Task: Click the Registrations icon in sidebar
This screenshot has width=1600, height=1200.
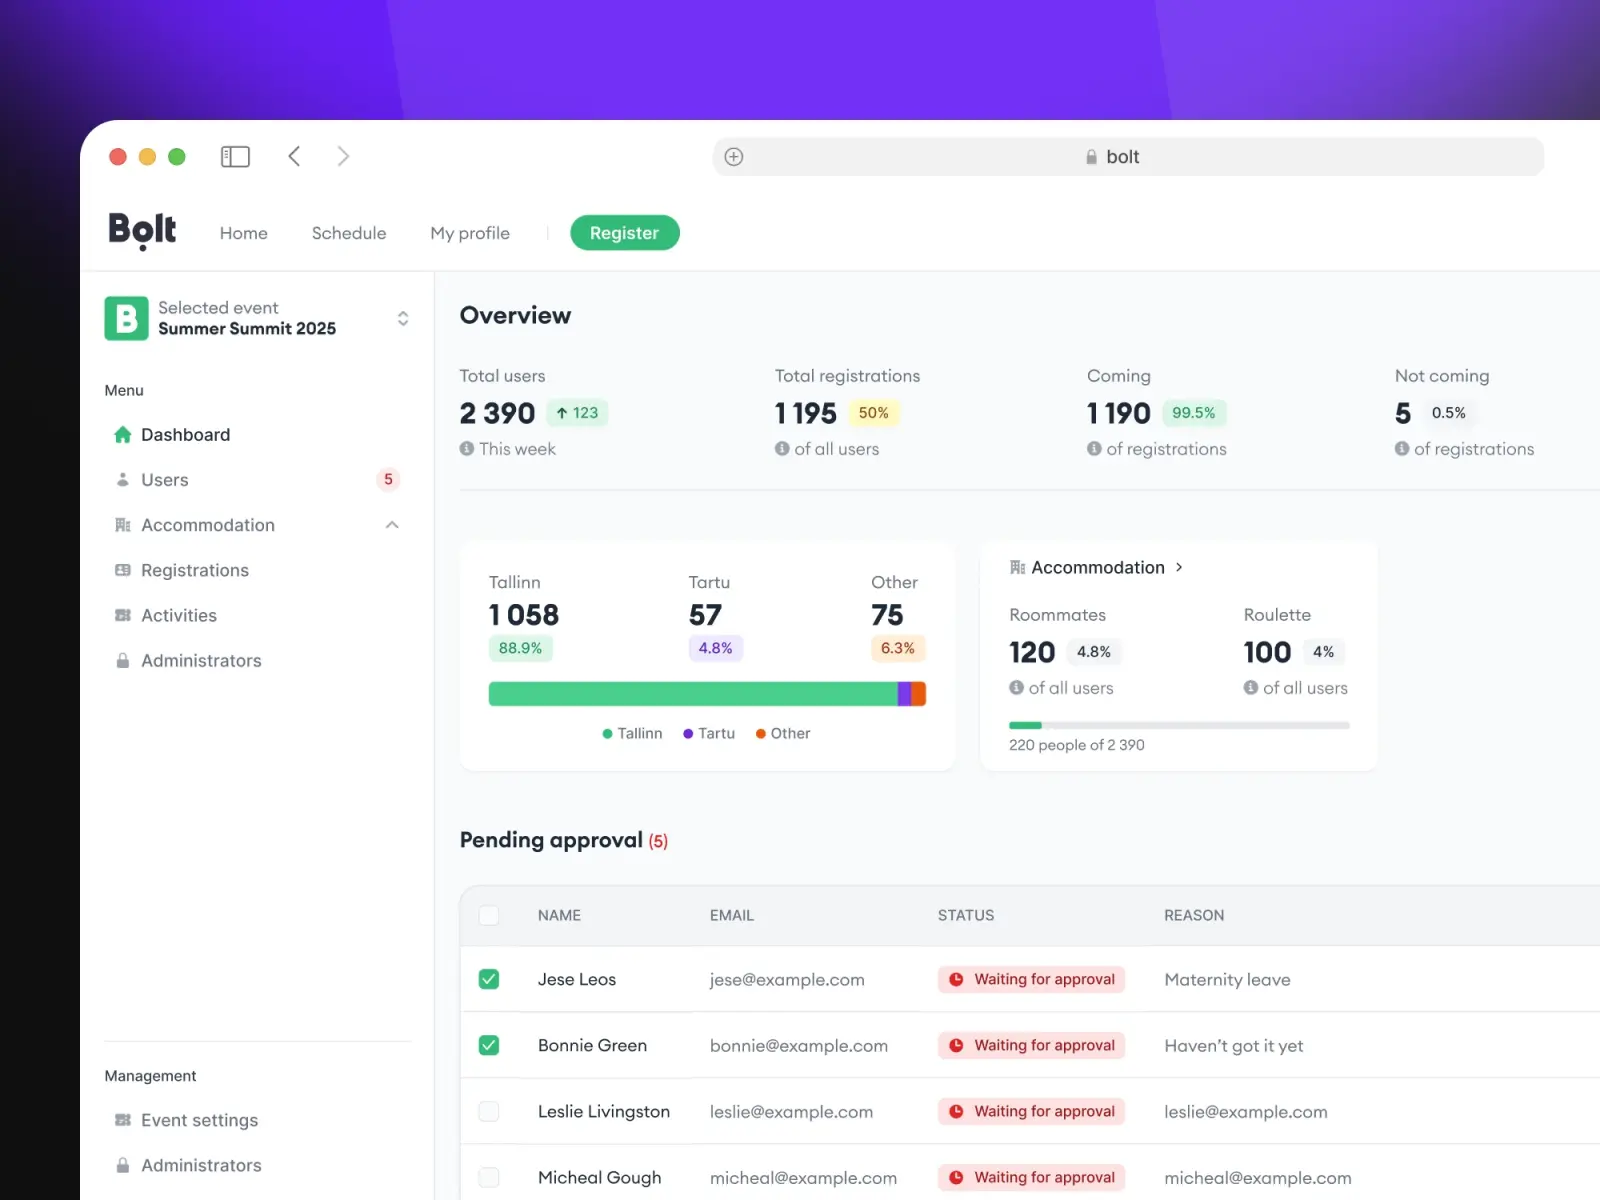Action: tap(123, 570)
